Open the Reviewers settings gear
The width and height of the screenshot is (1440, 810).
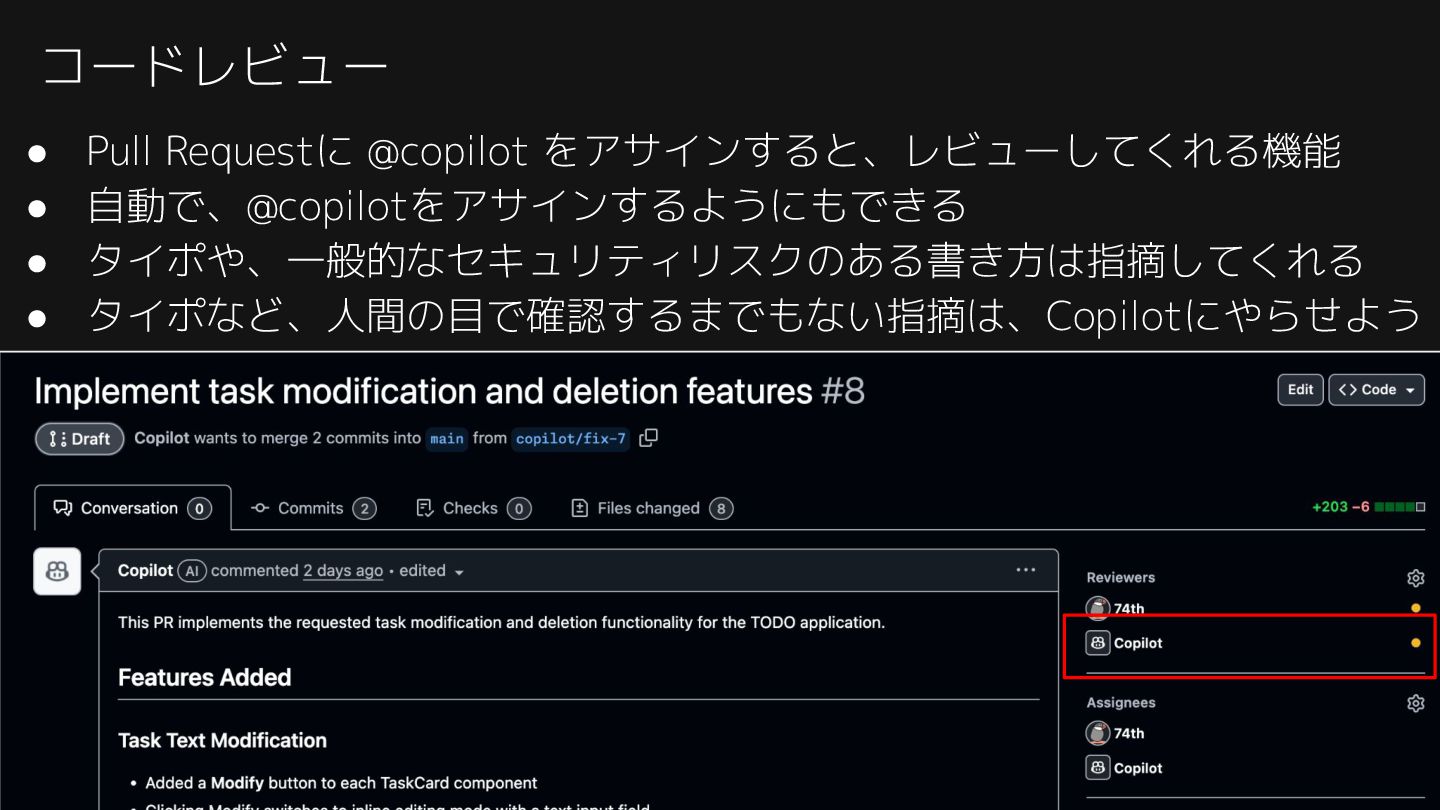[x=1415, y=578]
